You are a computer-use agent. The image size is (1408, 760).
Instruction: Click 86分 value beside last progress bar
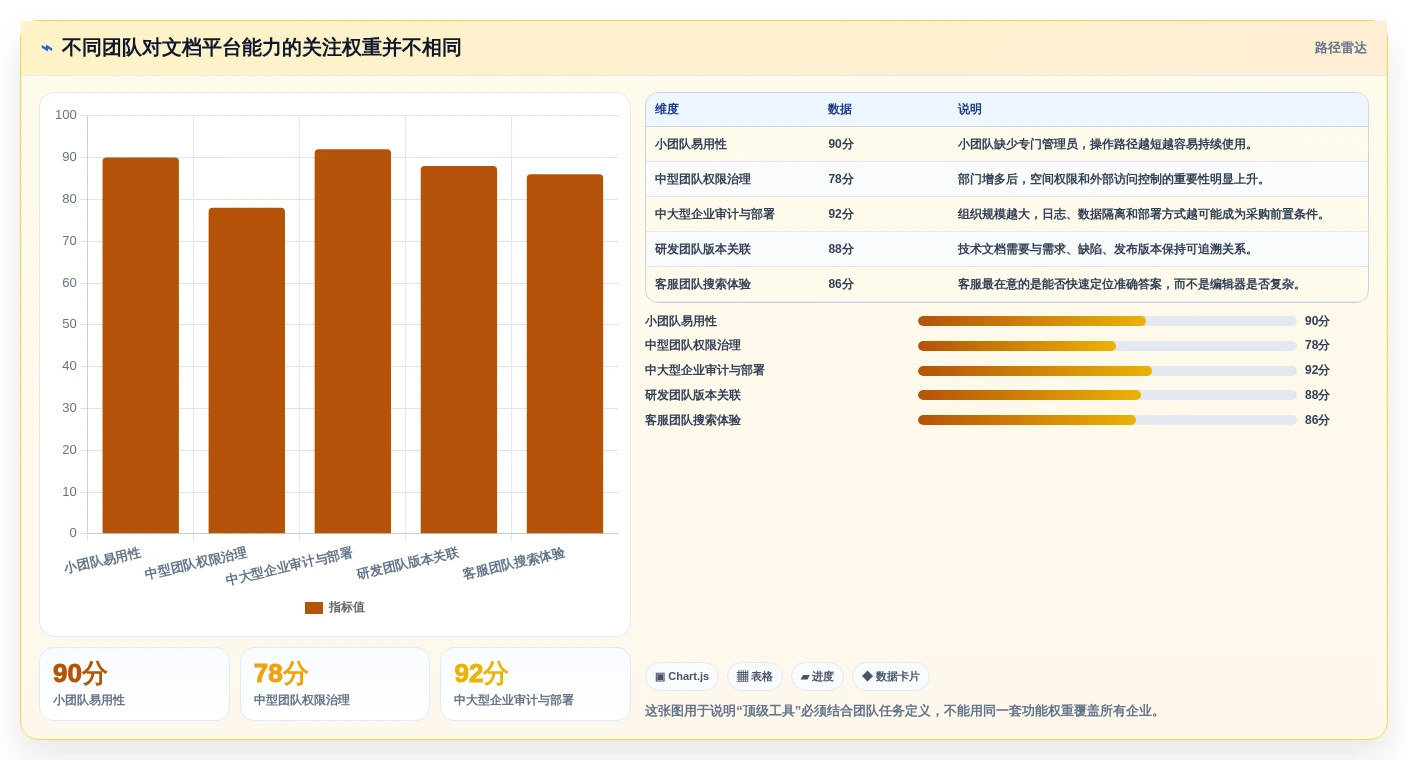[x=1318, y=420]
